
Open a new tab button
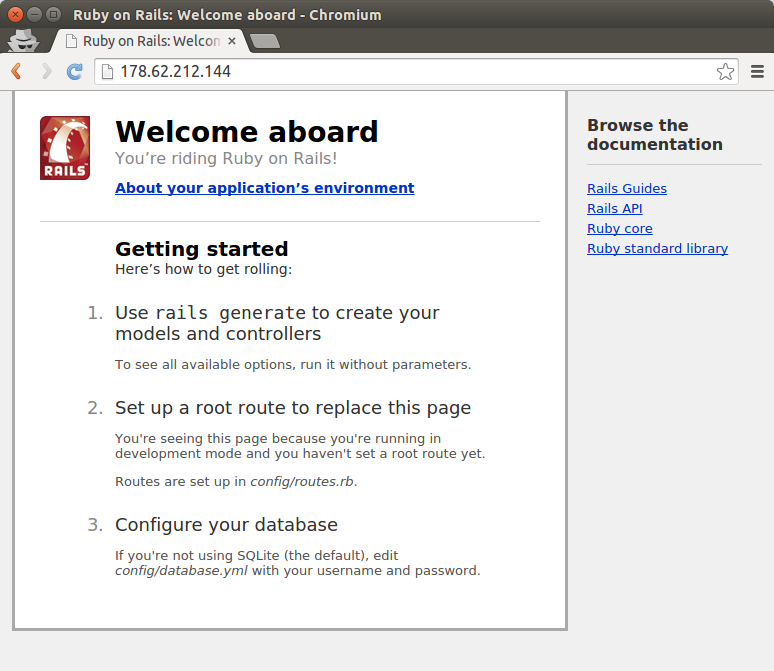point(265,41)
